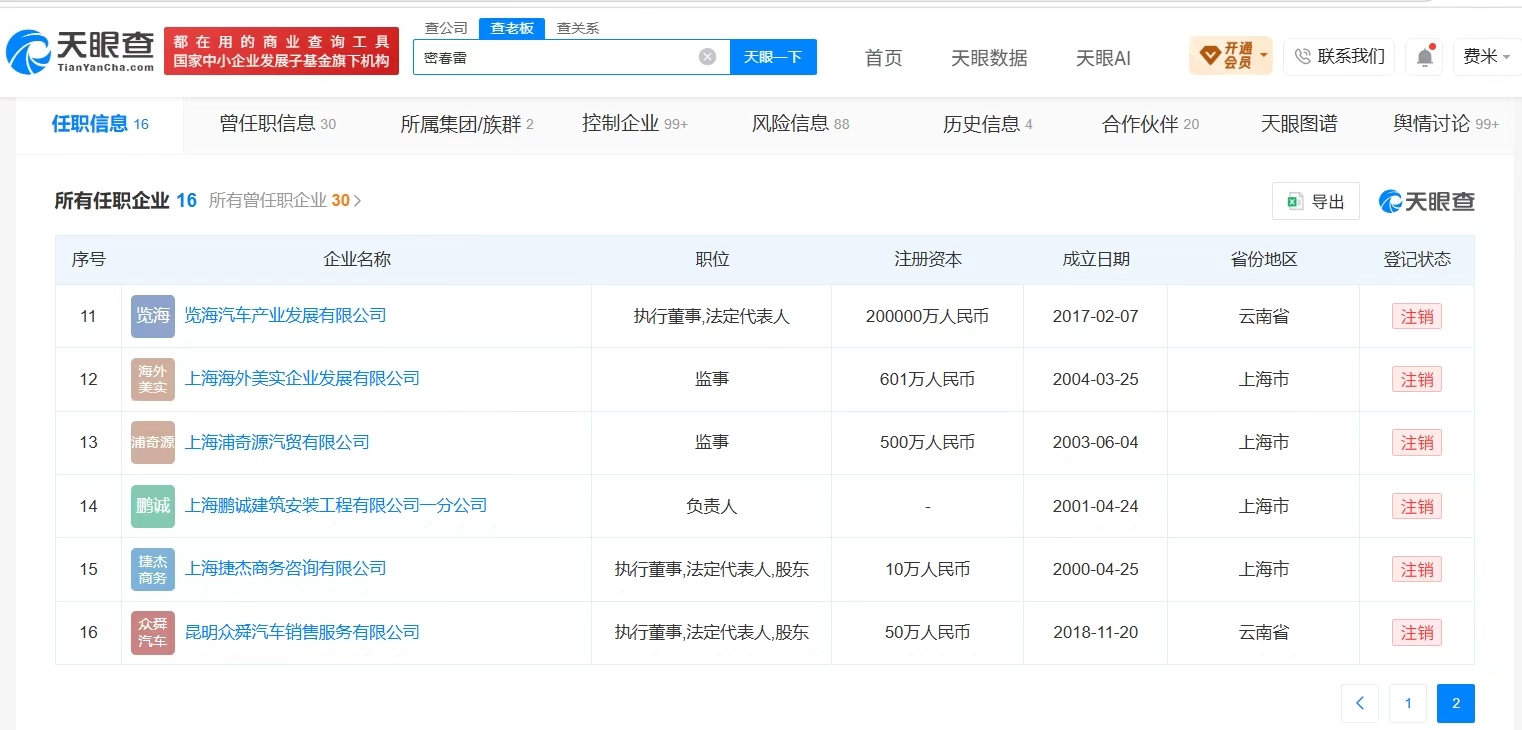Click the 鹏诚 company logo icon
Image resolution: width=1522 pixels, height=730 pixels.
tap(153, 506)
